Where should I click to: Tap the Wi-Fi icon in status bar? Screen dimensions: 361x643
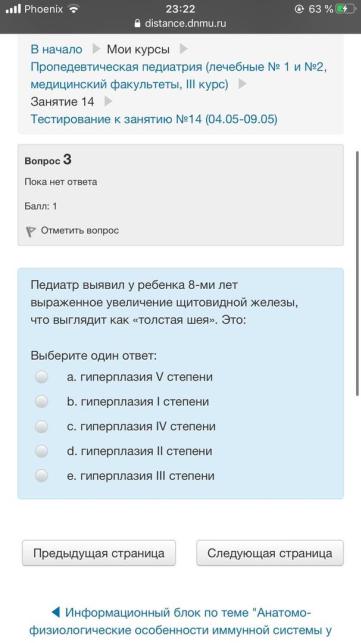click(74, 9)
